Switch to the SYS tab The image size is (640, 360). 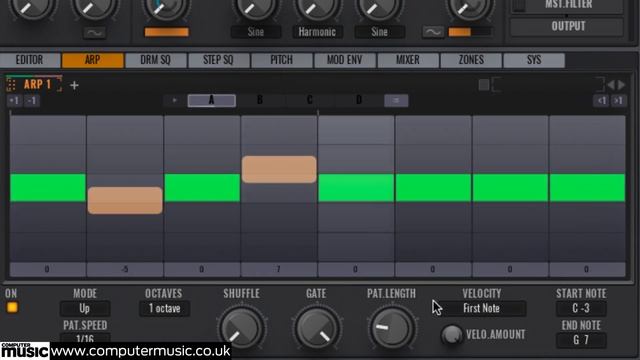pyautogui.click(x=534, y=60)
